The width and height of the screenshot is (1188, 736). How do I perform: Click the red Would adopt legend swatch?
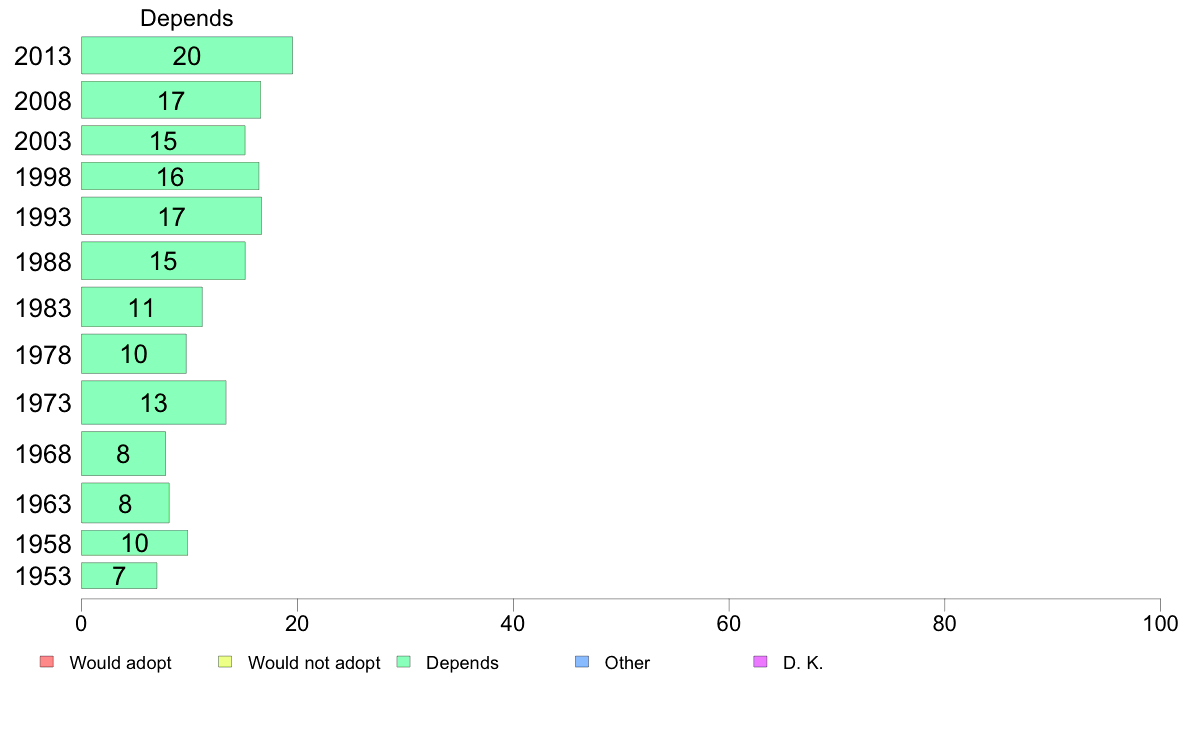tap(47, 662)
